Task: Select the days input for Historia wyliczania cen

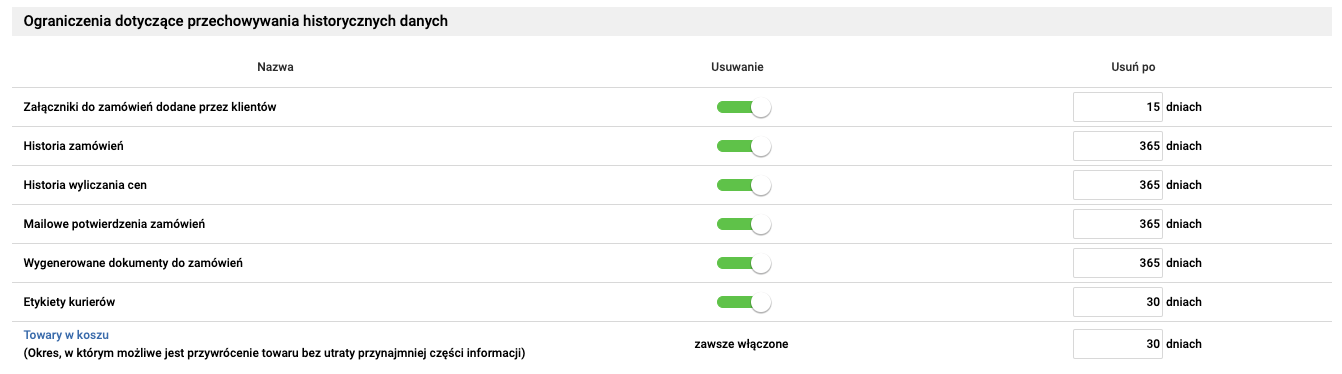Action: pos(1118,185)
